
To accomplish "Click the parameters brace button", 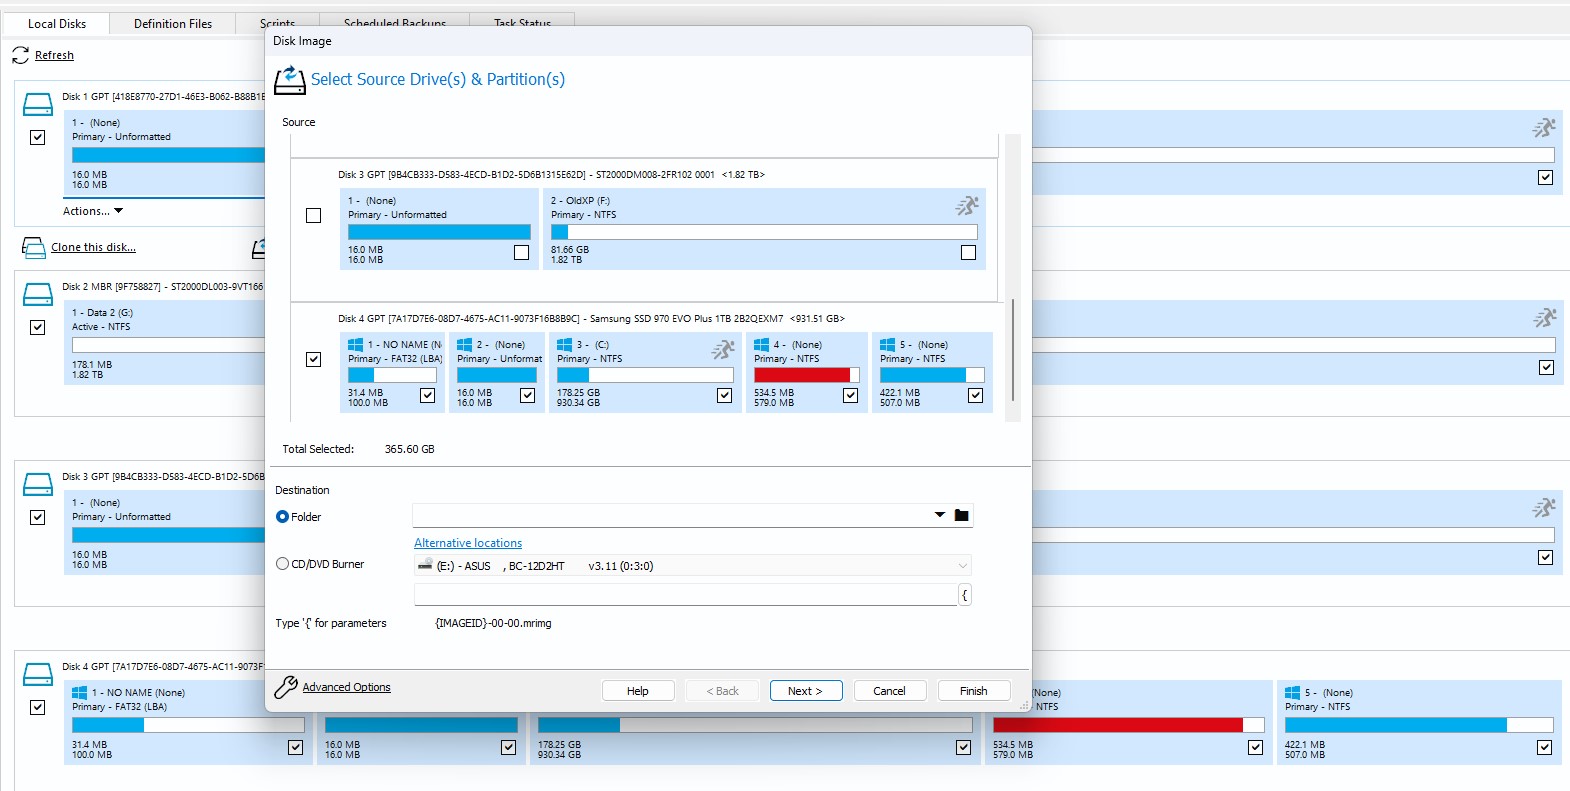I will tap(964, 595).
